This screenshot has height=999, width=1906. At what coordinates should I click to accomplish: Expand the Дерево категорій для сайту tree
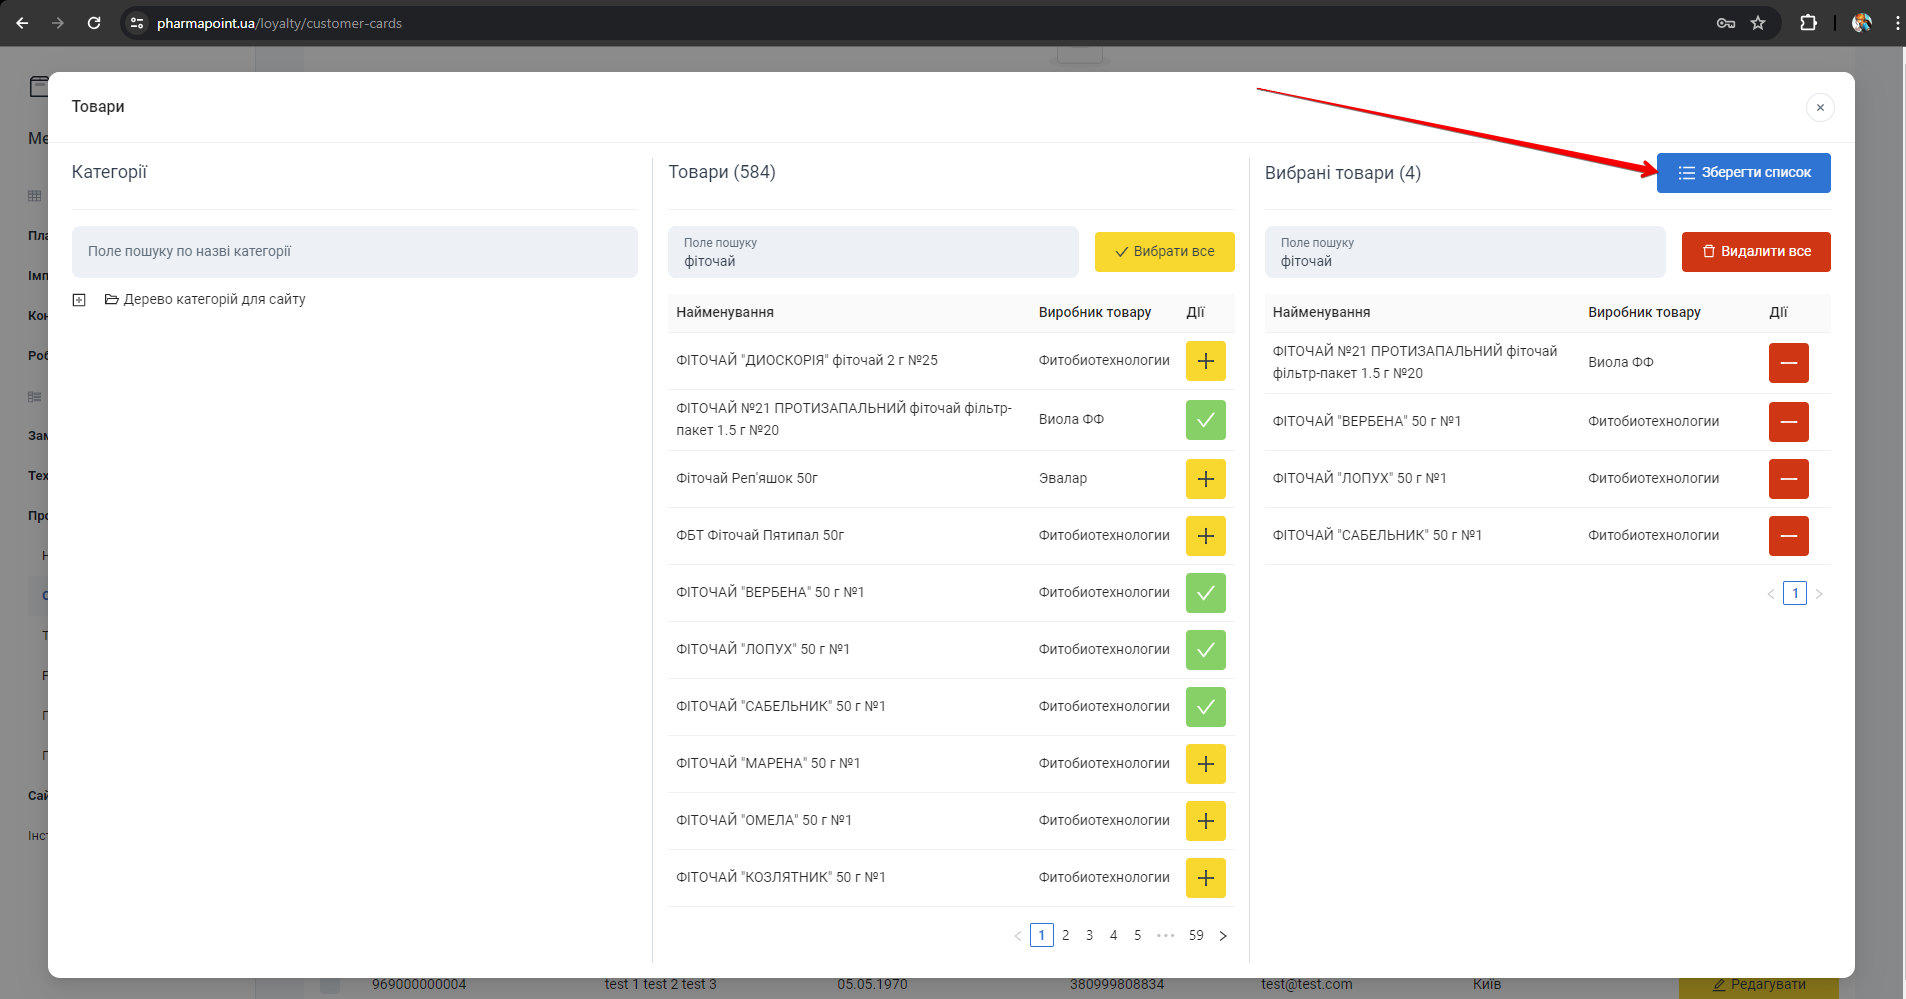pyautogui.click(x=79, y=300)
